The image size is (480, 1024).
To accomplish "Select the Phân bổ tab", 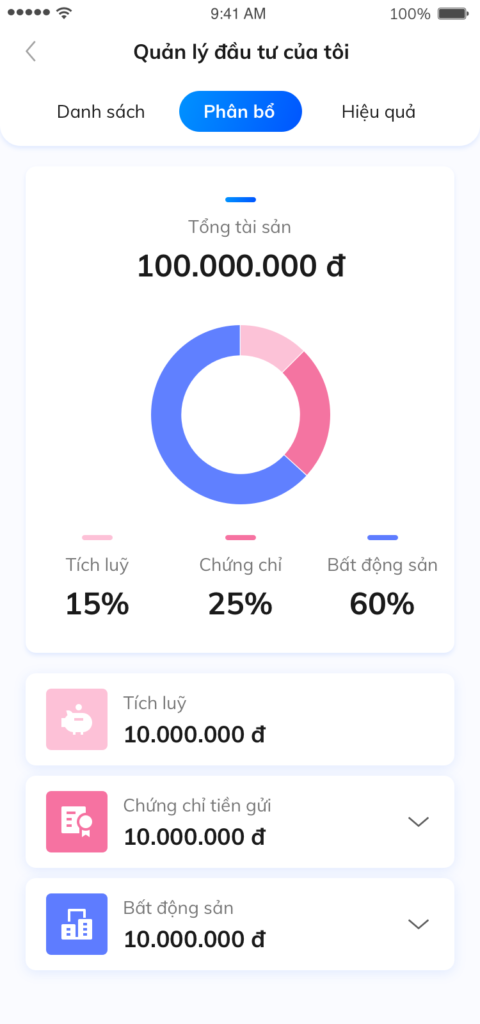I will (240, 112).
